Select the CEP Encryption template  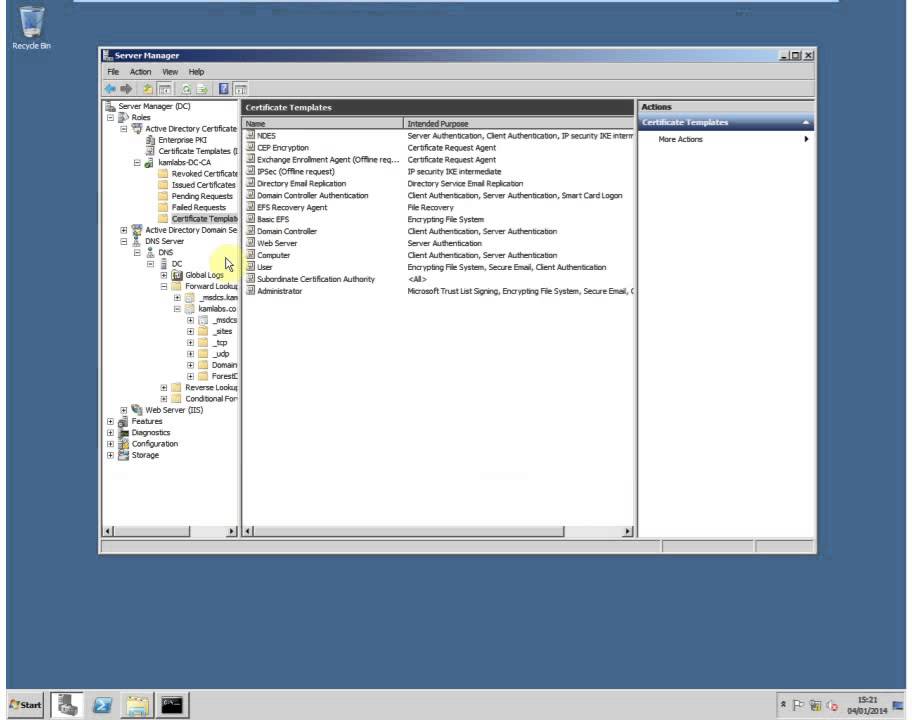[x=283, y=148]
